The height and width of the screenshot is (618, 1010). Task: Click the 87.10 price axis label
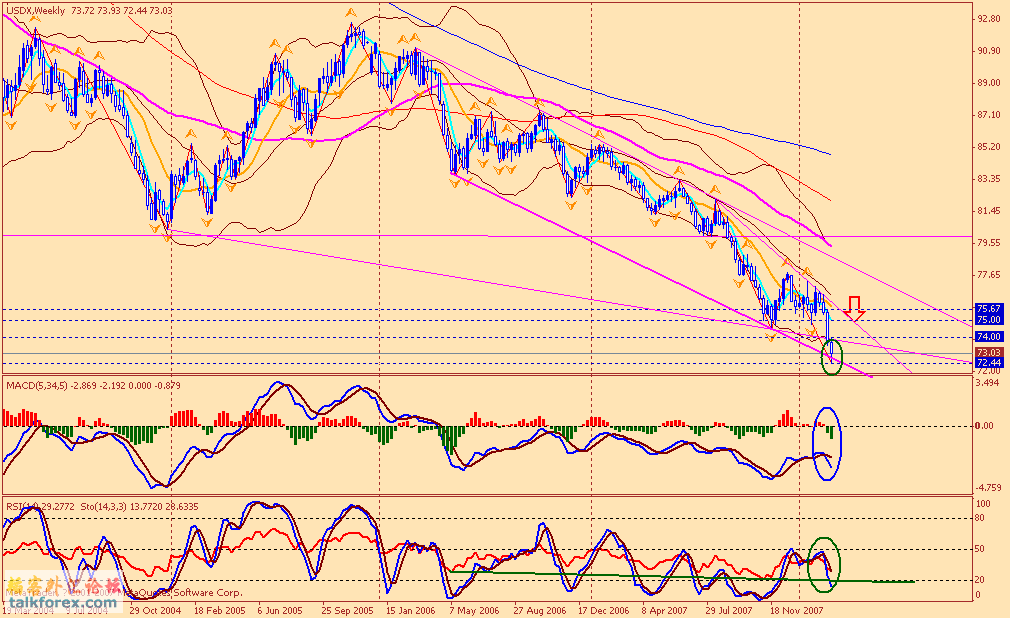(989, 115)
